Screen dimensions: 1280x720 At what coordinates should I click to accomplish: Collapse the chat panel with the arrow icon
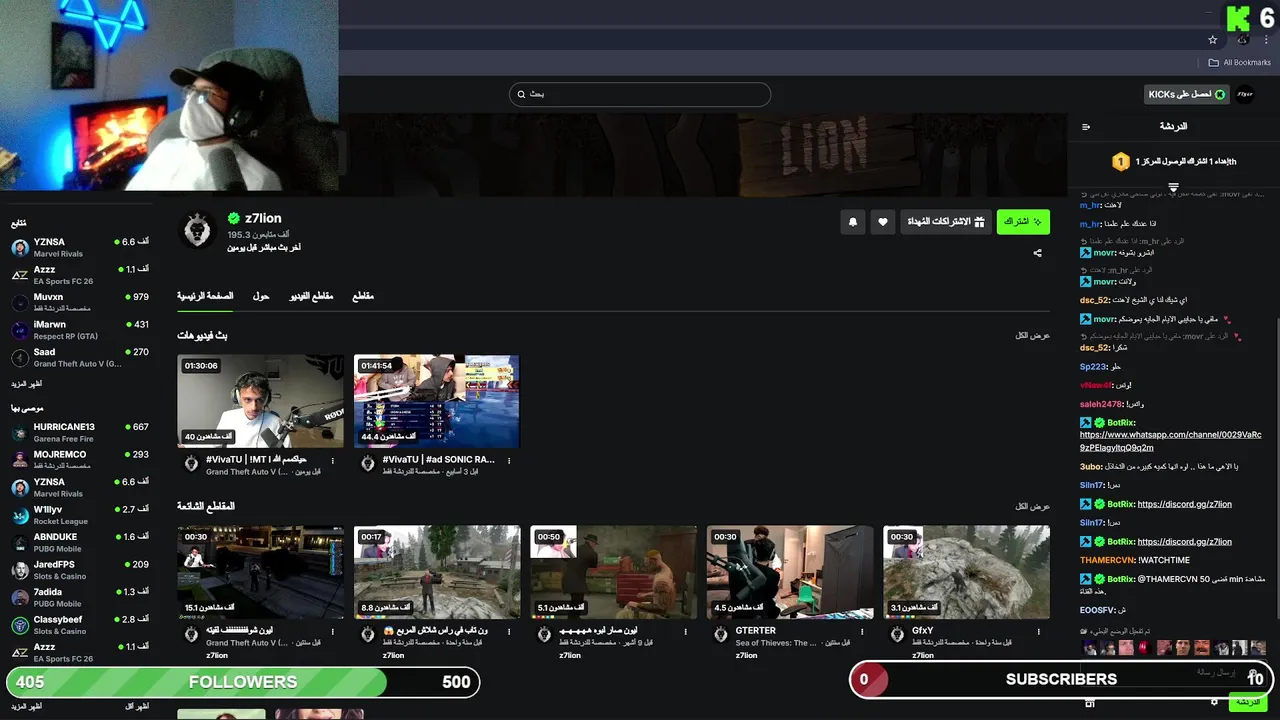(1086, 127)
